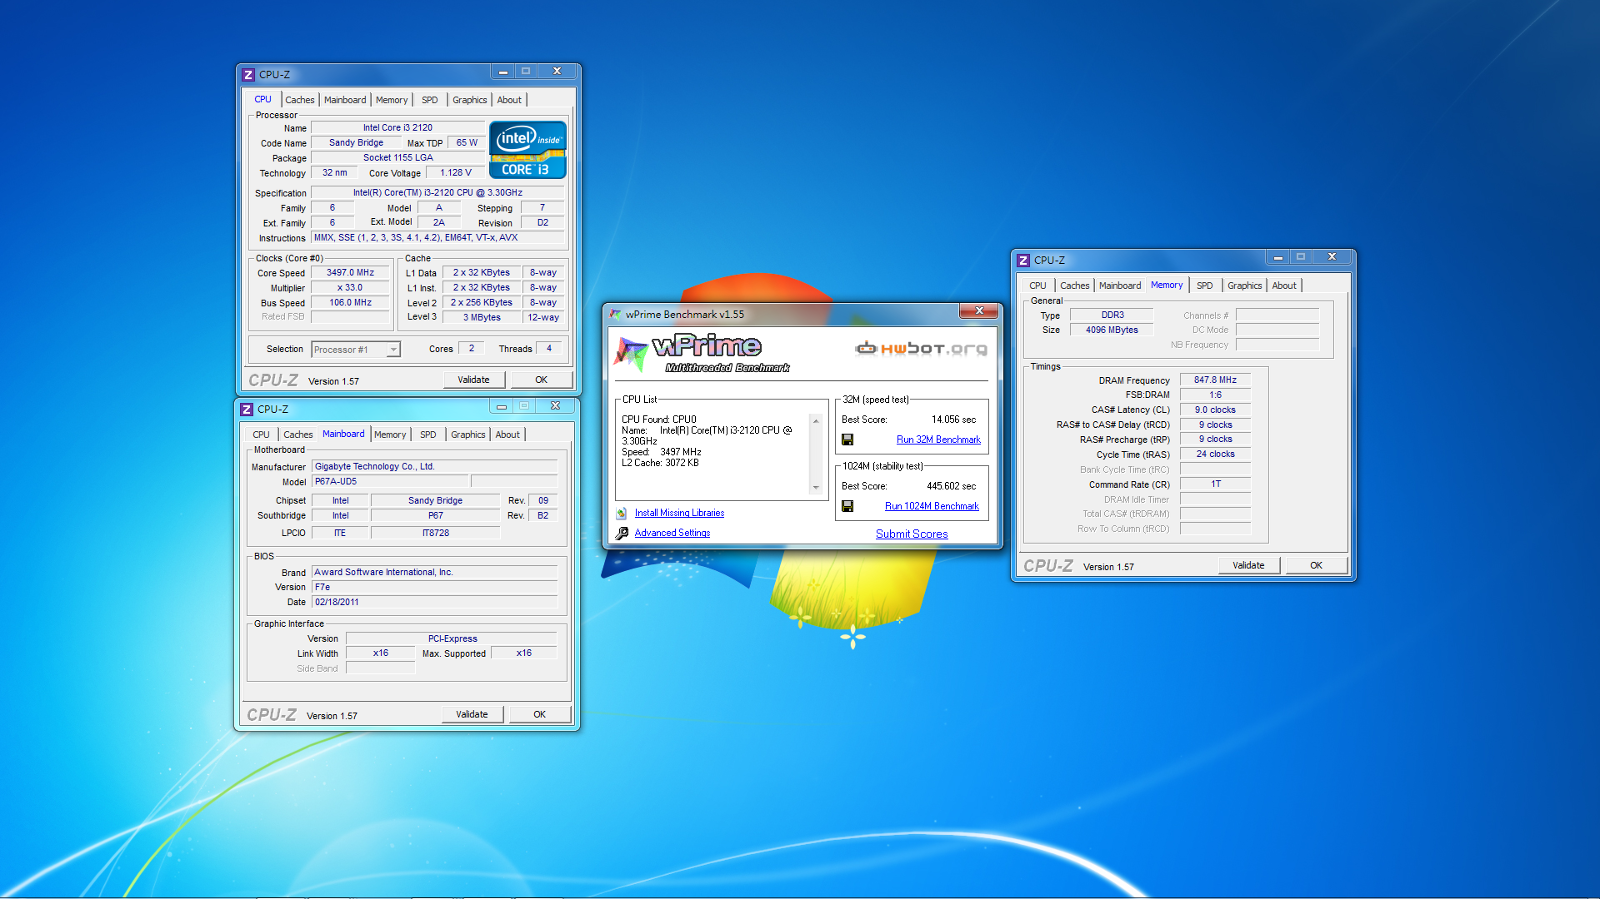Viewport: 1600px width, 899px height.
Task: Select Caches tab in the Memory window
Action: coord(1075,286)
